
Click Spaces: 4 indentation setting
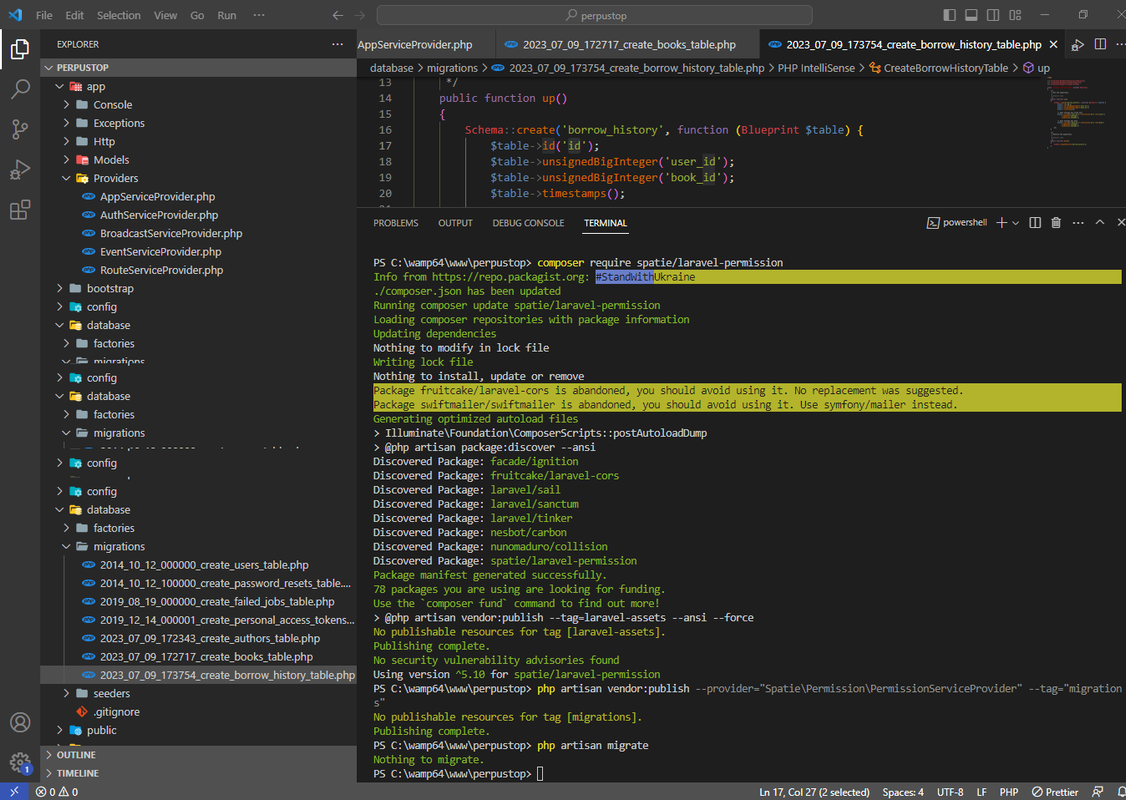(903, 791)
